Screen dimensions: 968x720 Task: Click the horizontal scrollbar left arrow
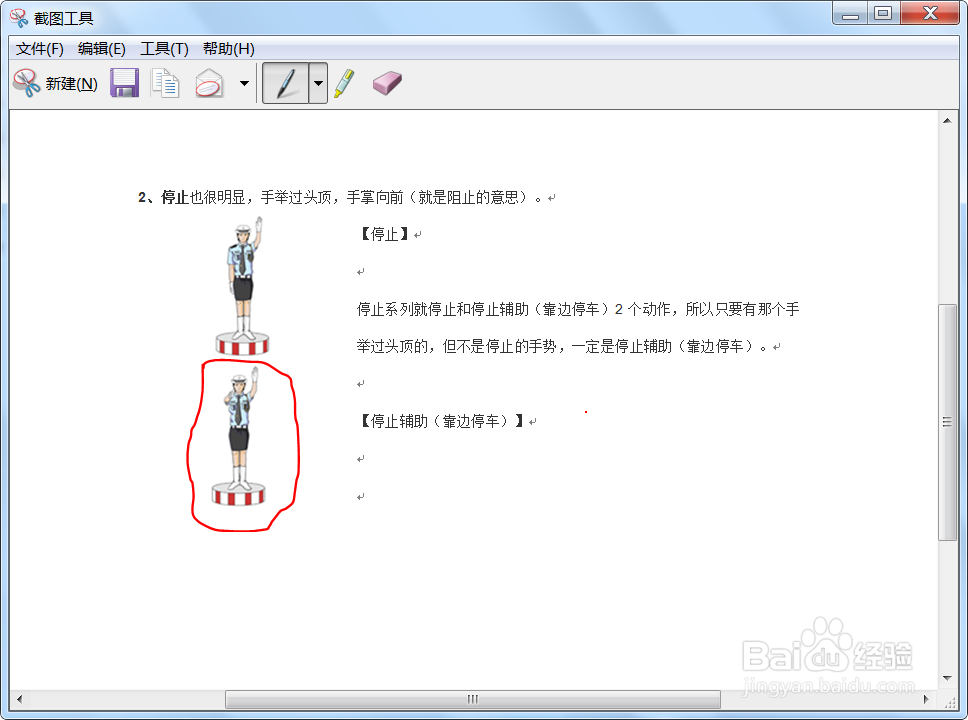click(x=20, y=700)
